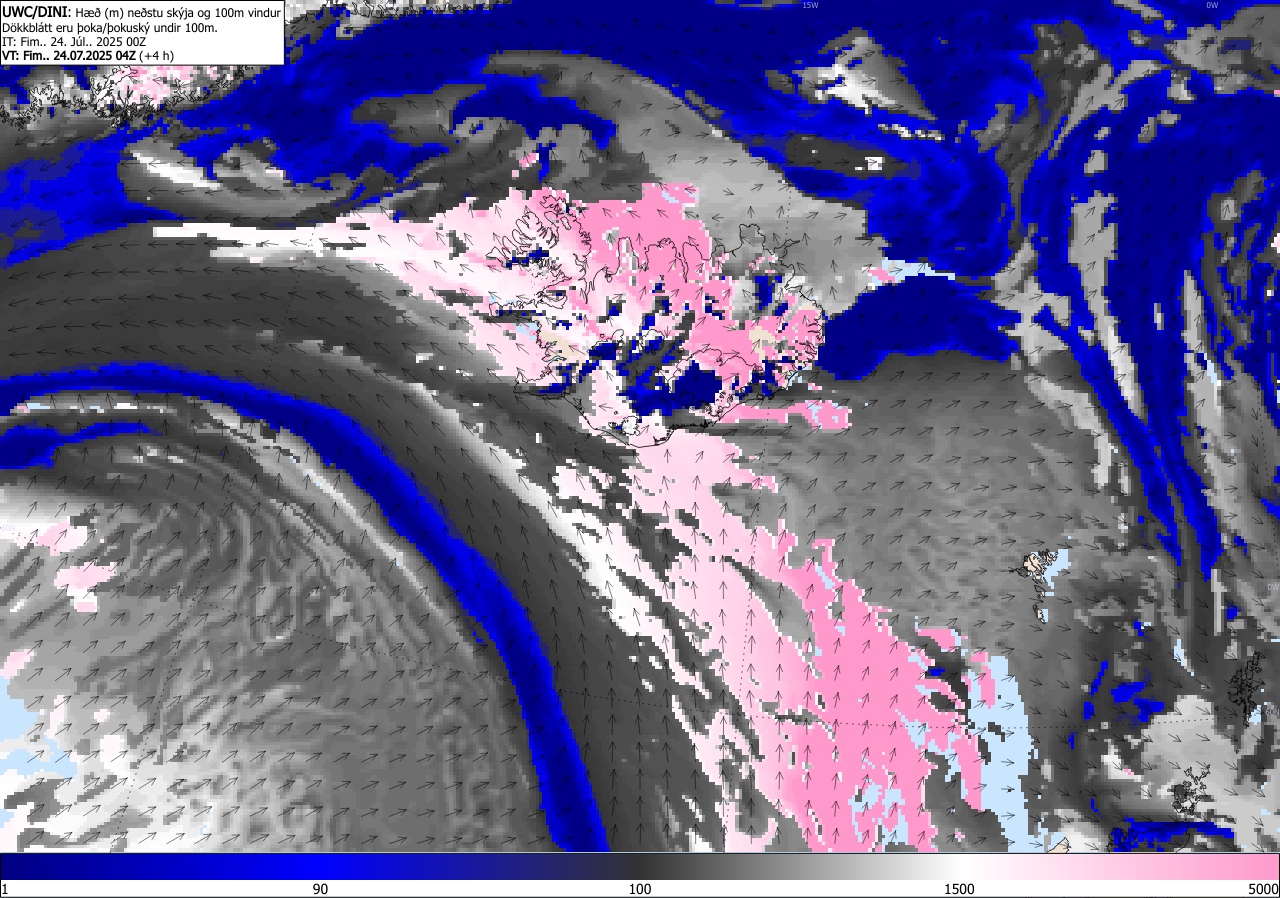Click the "1" minimum label of the scale
Image resolution: width=1280 pixels, height=898 pixels.
5,889
